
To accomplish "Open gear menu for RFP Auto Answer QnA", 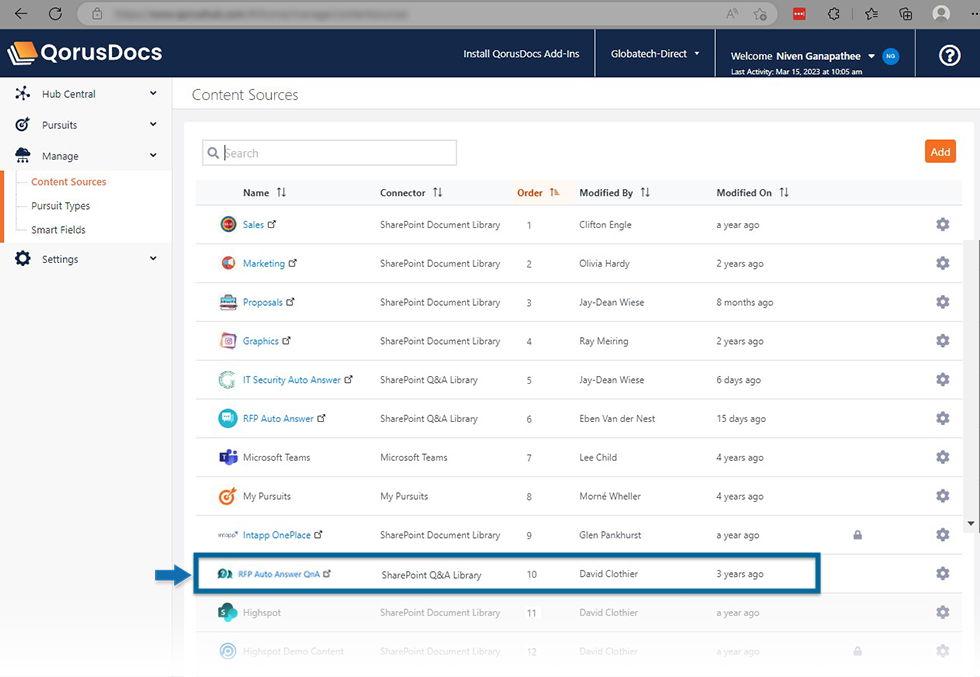I will pyautogui.click(x=942, y=573).
